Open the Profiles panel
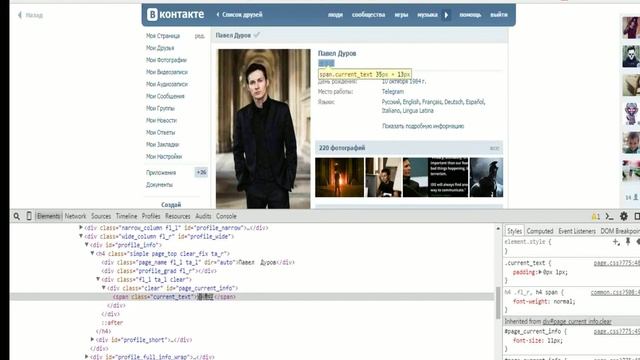The width and height of the screenshot is (640, 360). (151, 216)
